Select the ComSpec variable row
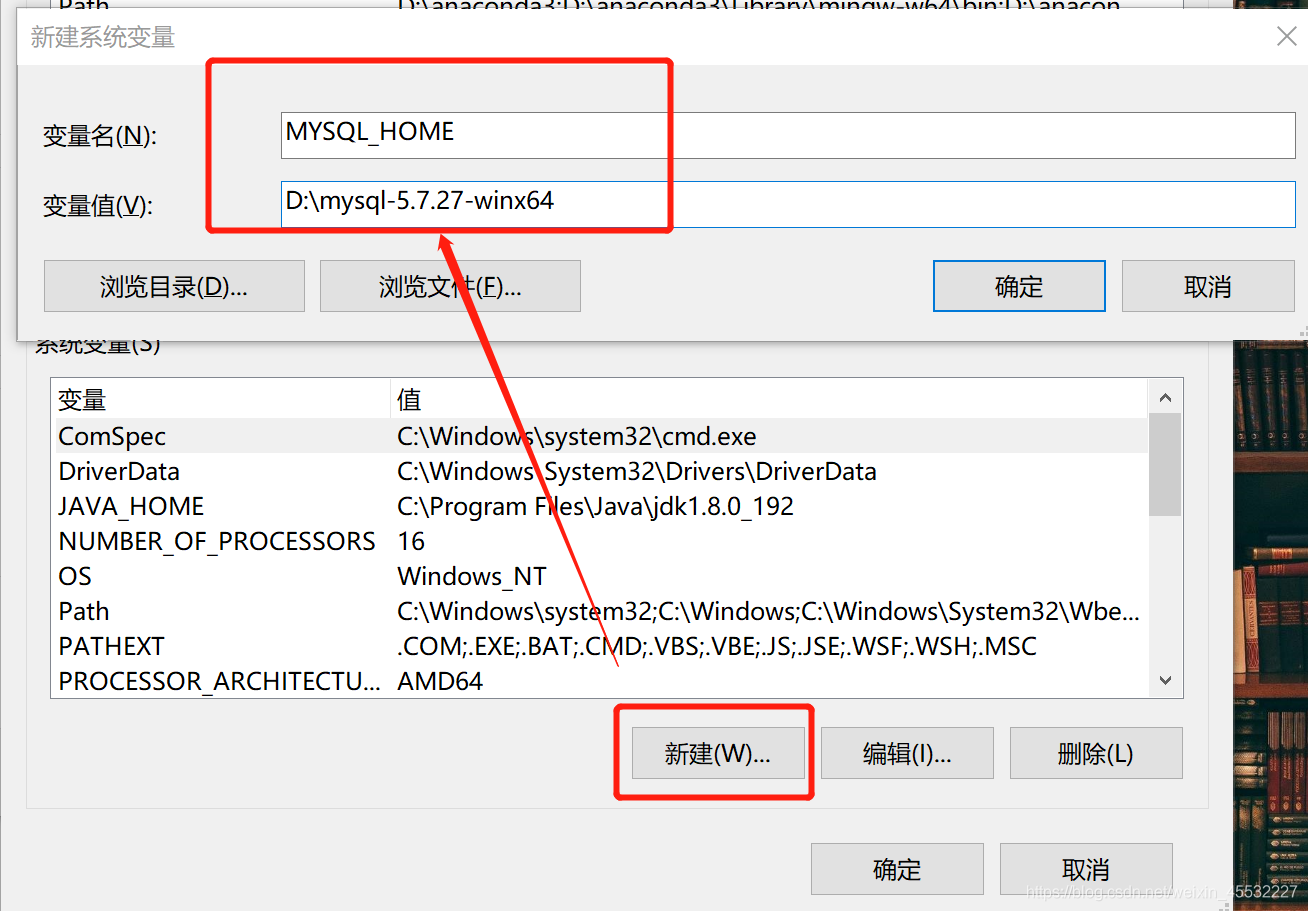1308x911 pixels. coord(599,436)
